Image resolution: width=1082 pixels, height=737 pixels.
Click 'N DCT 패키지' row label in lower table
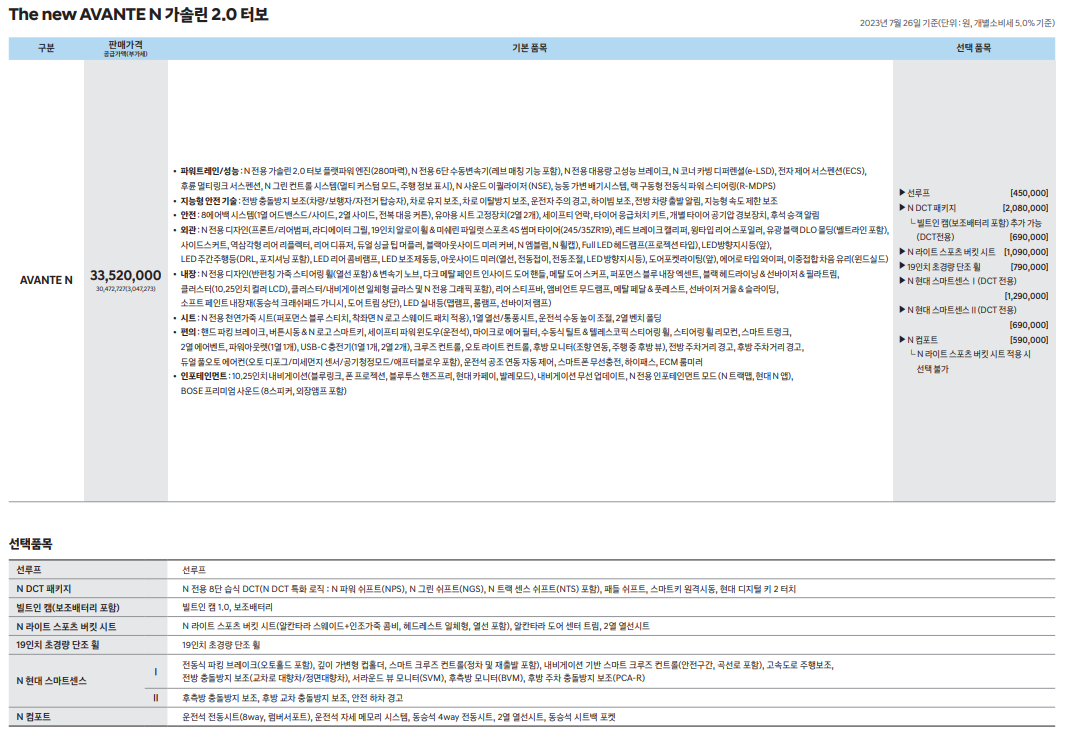(x=43, y=589)
